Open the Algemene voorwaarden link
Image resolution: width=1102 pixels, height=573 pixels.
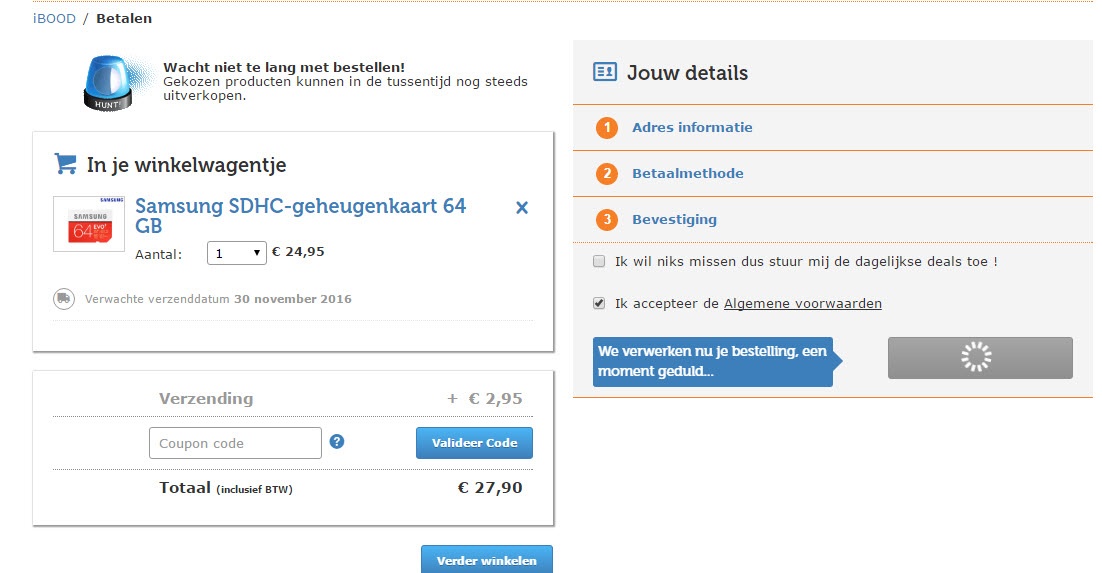802,304
